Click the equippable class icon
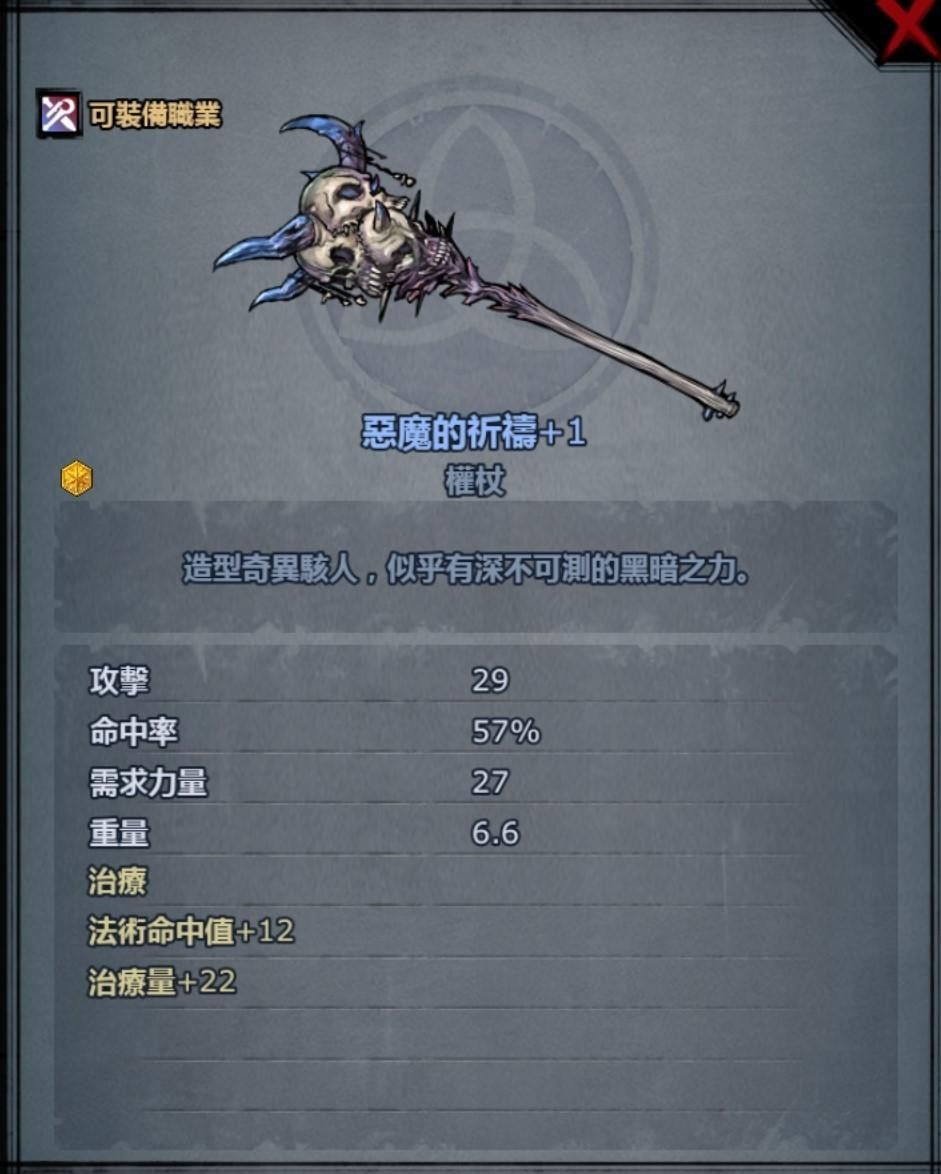The image size is (941, 1174). coord(58,114)
